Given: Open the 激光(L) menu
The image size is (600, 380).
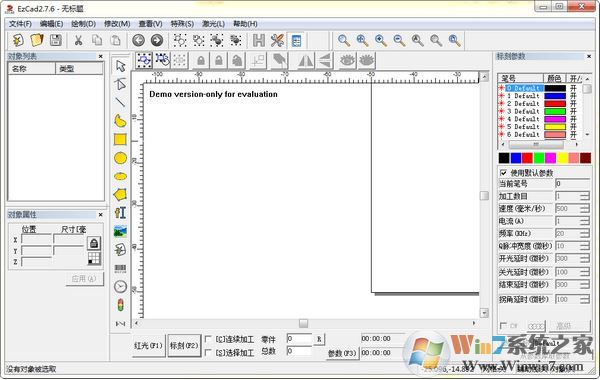Looking at the screenshot, I should (213, 24).
